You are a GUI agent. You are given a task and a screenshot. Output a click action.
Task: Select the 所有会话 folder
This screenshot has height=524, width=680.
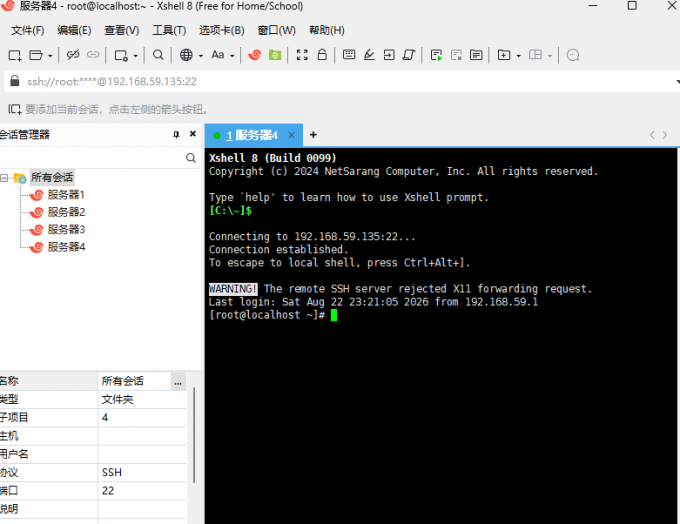pyautogui.click(x=52, y=177)
